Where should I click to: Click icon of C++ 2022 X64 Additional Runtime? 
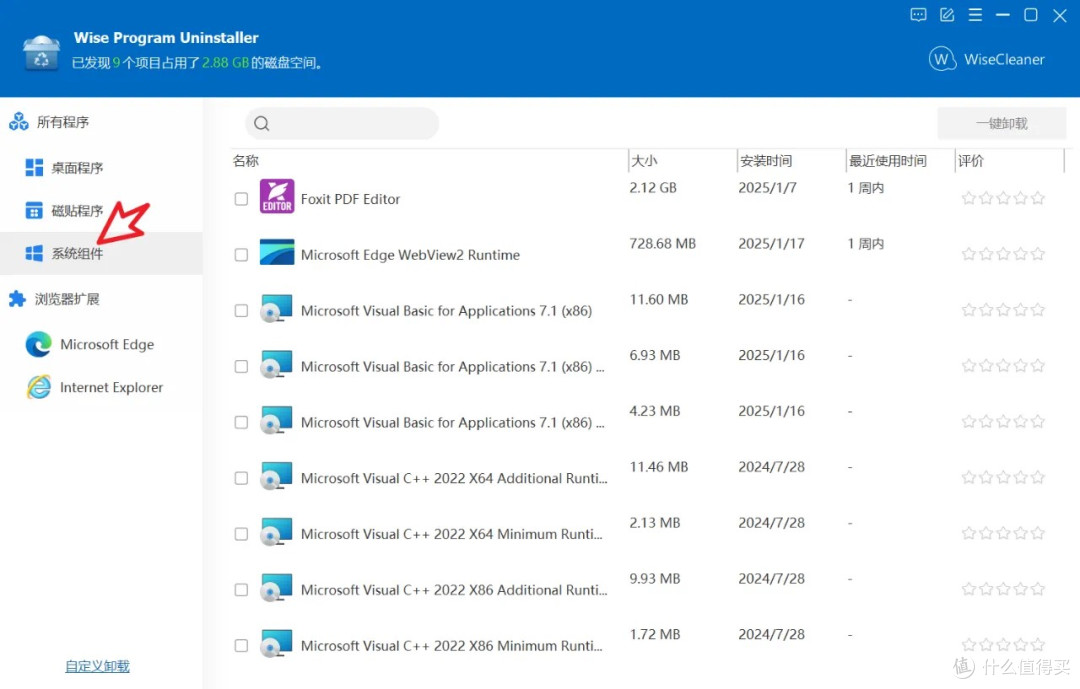(276, 476)
